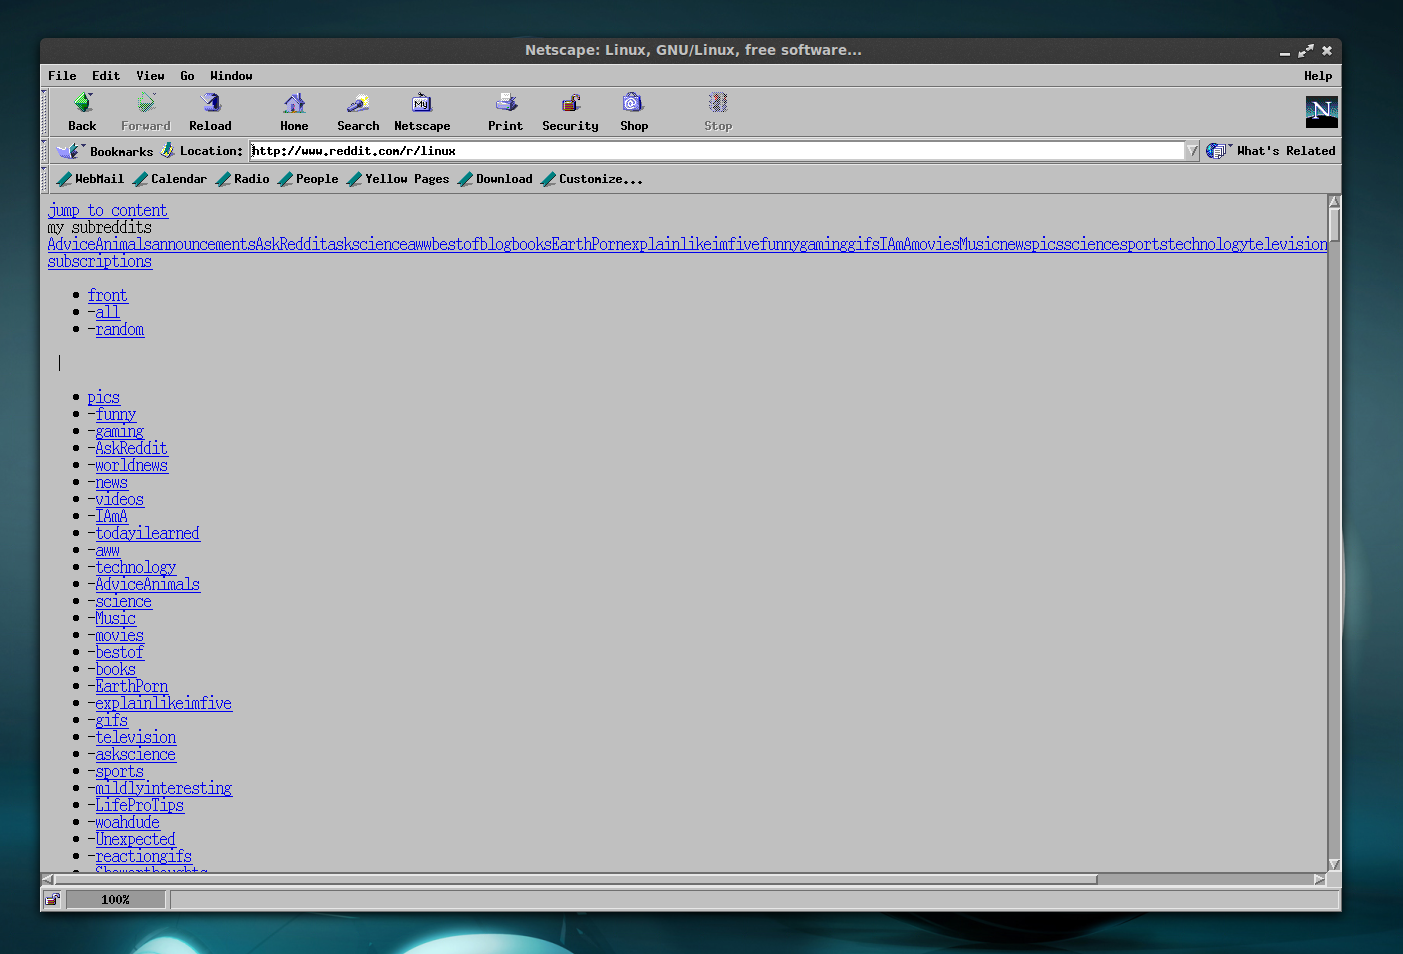Click the horizontal scrollbar left arrow

click(x=48, y=880)
